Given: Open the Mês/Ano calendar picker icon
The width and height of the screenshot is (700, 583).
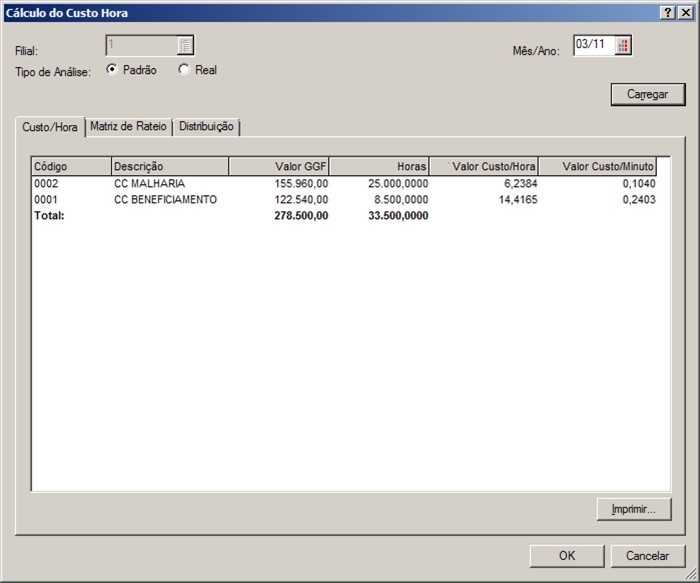Looking at the screenshot, I should point(624,45).
